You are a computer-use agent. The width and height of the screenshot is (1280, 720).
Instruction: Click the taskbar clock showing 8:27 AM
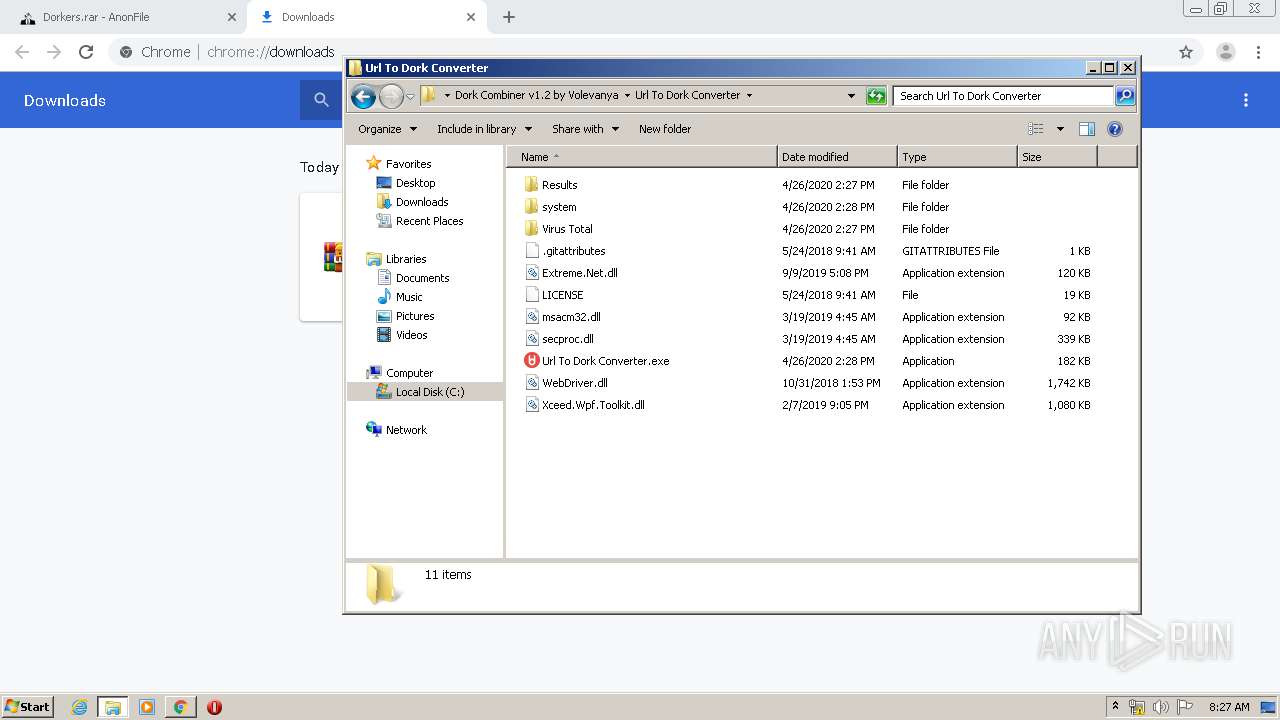[1229, 707]
